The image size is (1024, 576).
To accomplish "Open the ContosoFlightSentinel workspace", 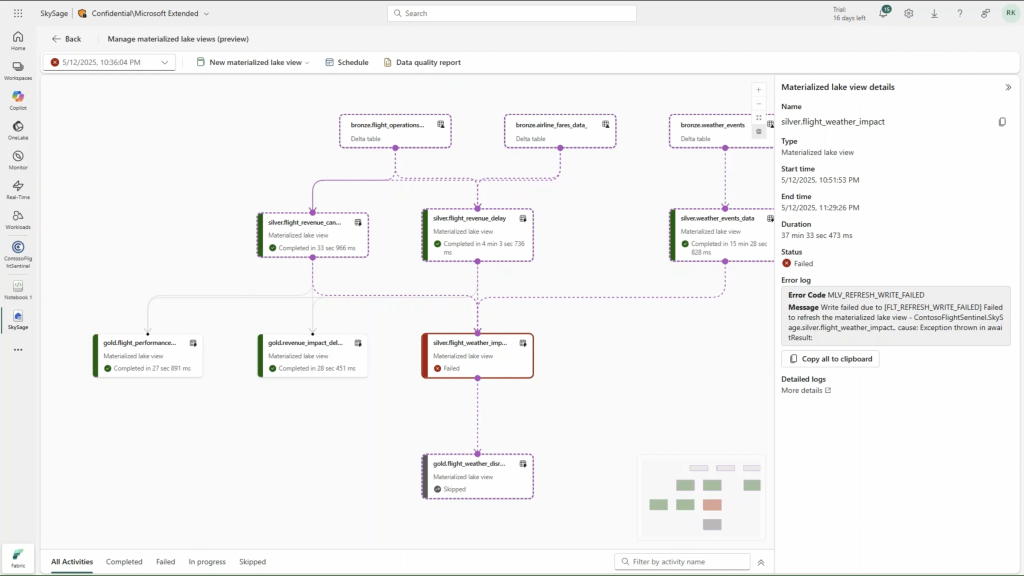I will [18, 253].
